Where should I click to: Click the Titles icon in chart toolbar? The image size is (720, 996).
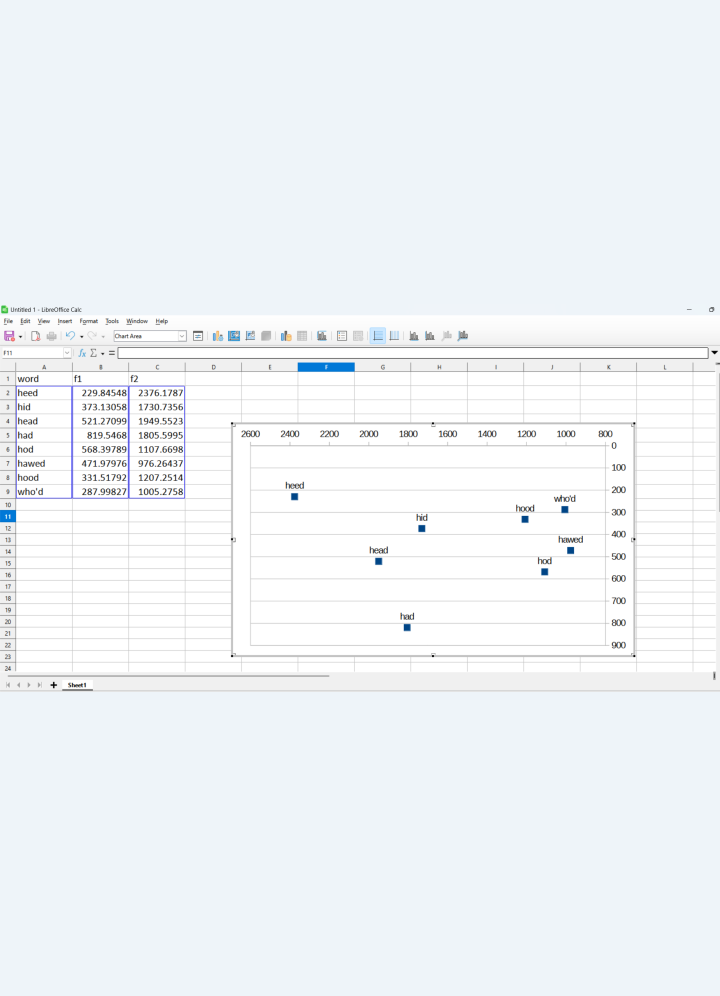322,336
